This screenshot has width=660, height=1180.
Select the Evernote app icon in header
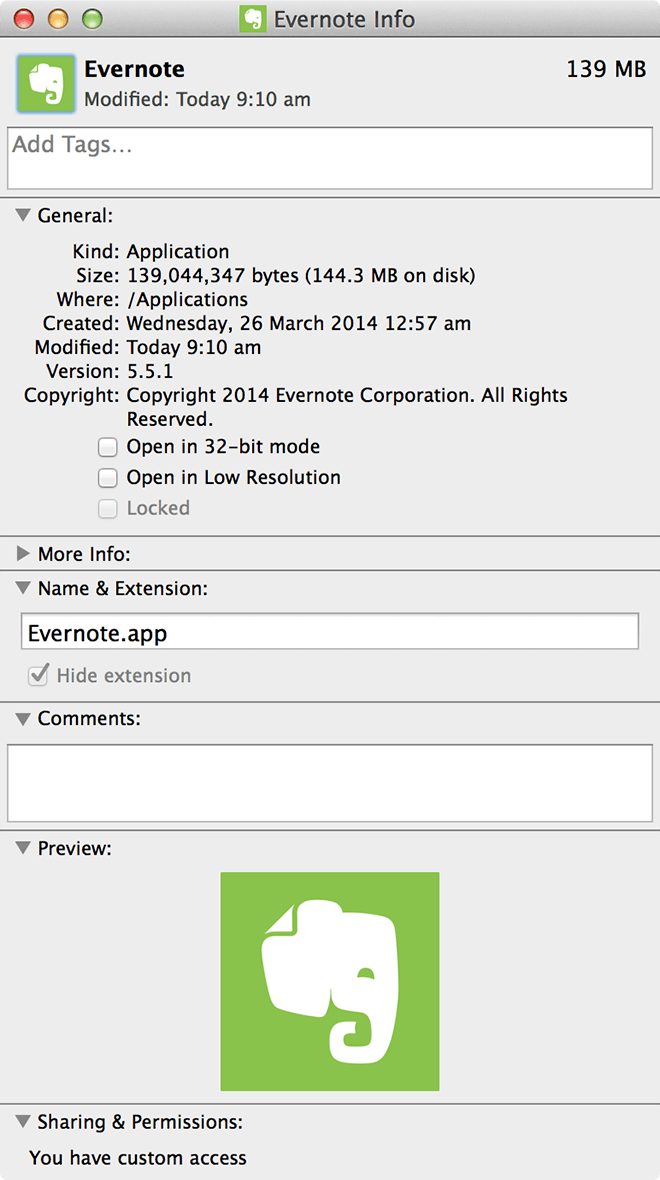(46, 84)
